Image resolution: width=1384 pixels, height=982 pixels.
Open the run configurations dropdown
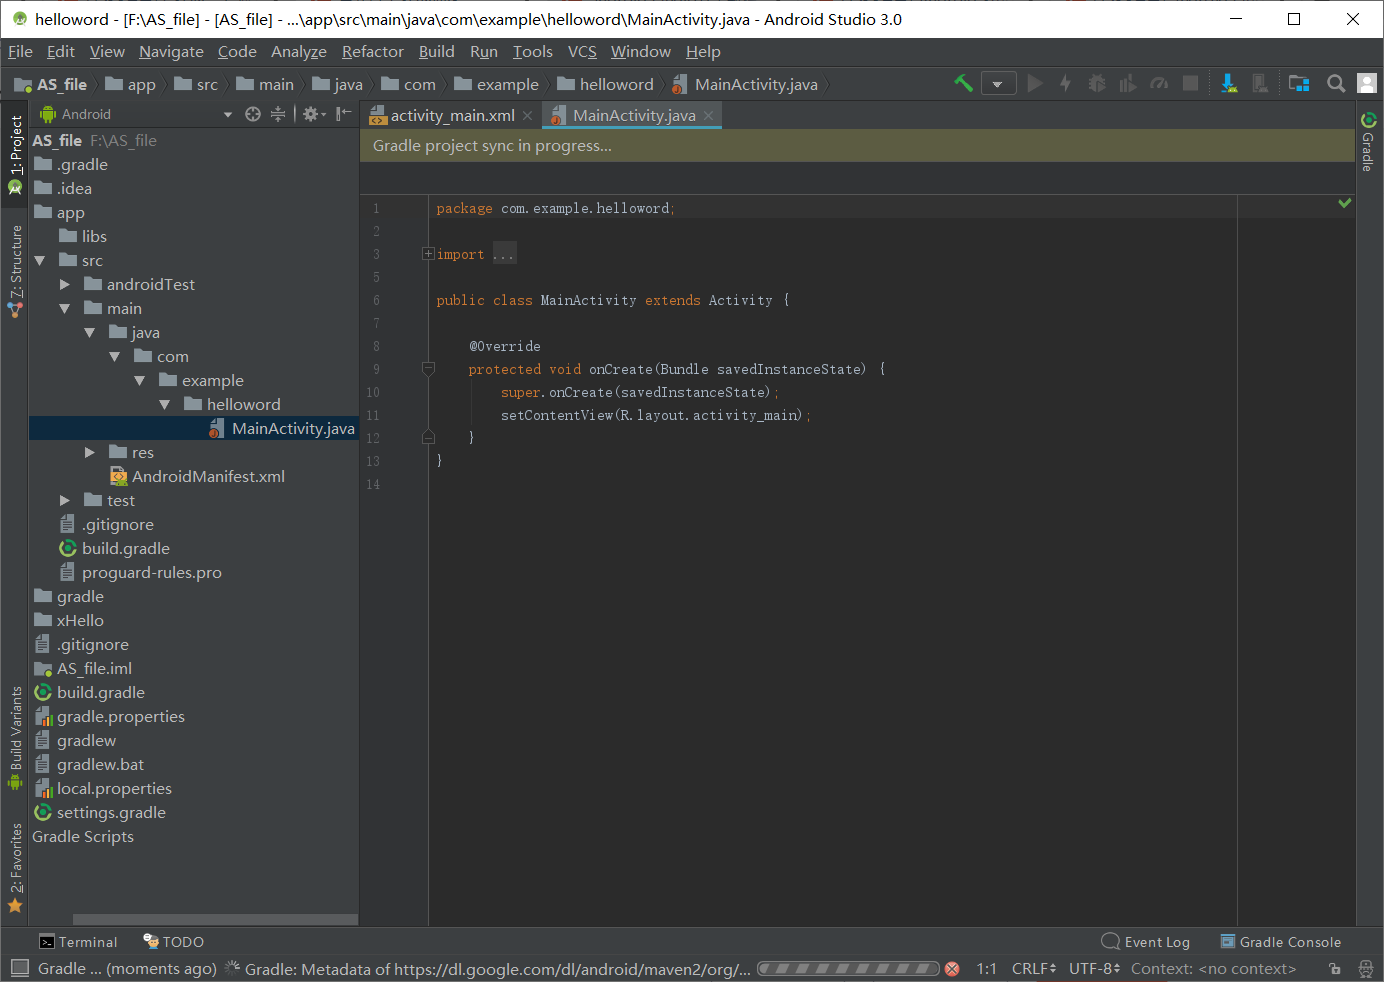pos(998,84)
